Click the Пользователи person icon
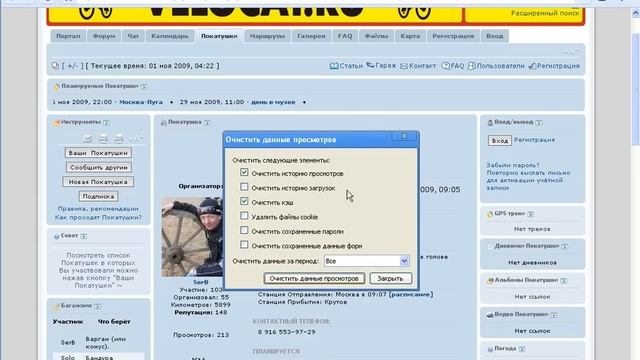Image resolution: width=640 pixels, height=360 pixels. point(471,66)
